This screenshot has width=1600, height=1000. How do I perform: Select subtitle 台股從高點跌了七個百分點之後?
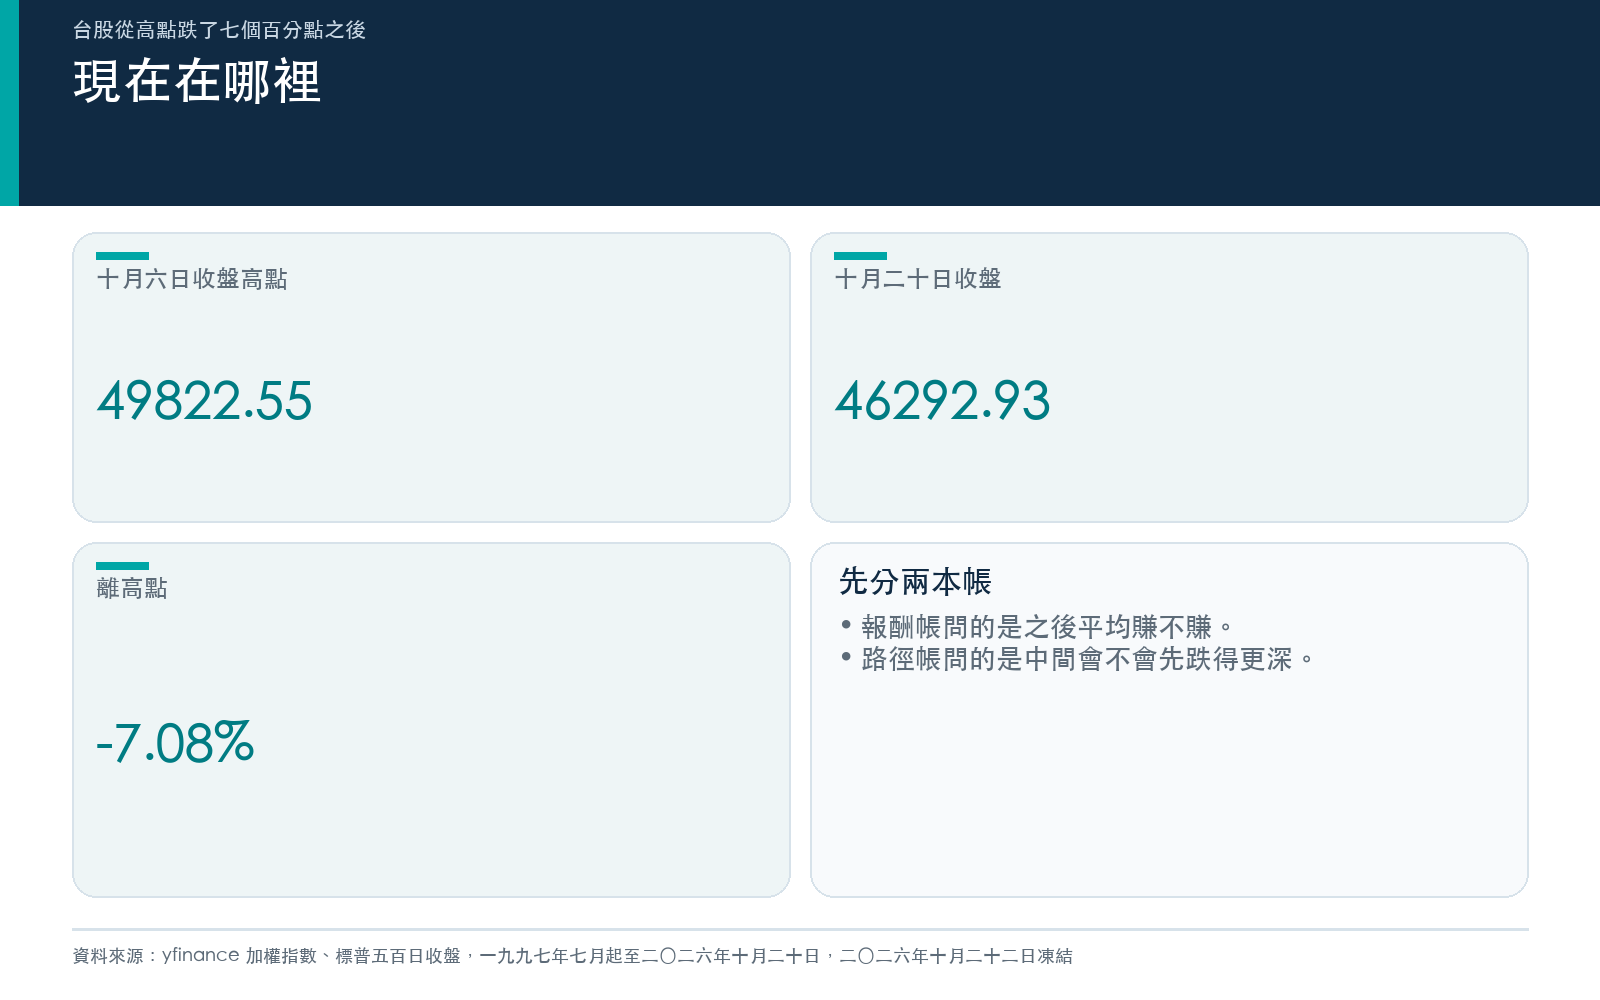point(219,30)
